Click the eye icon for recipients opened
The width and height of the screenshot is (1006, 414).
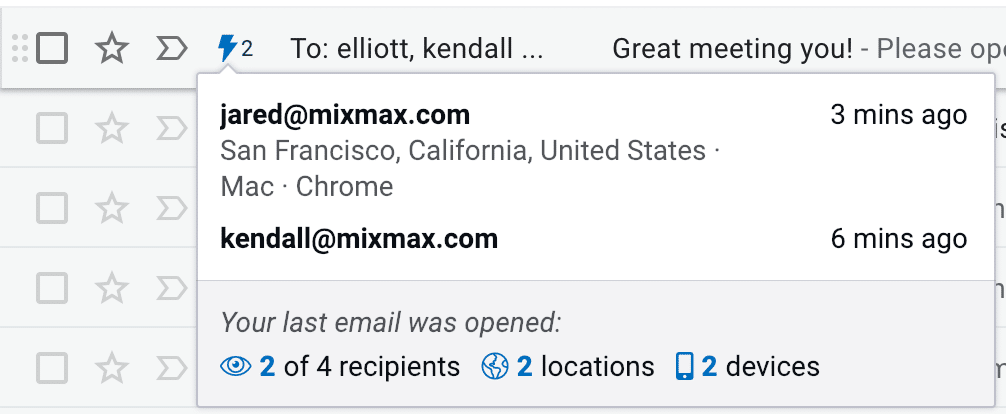point(236,367)
